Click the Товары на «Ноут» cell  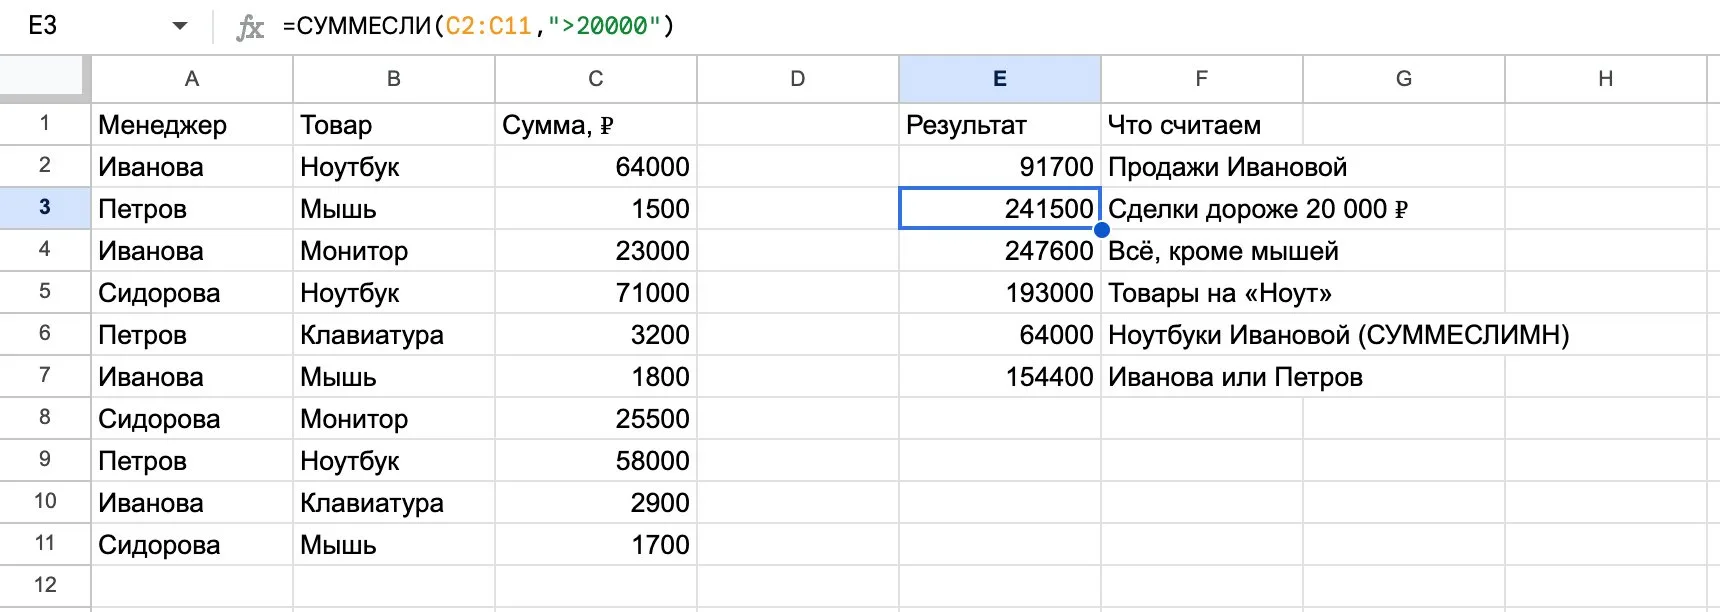click(x=1220, y=293)
